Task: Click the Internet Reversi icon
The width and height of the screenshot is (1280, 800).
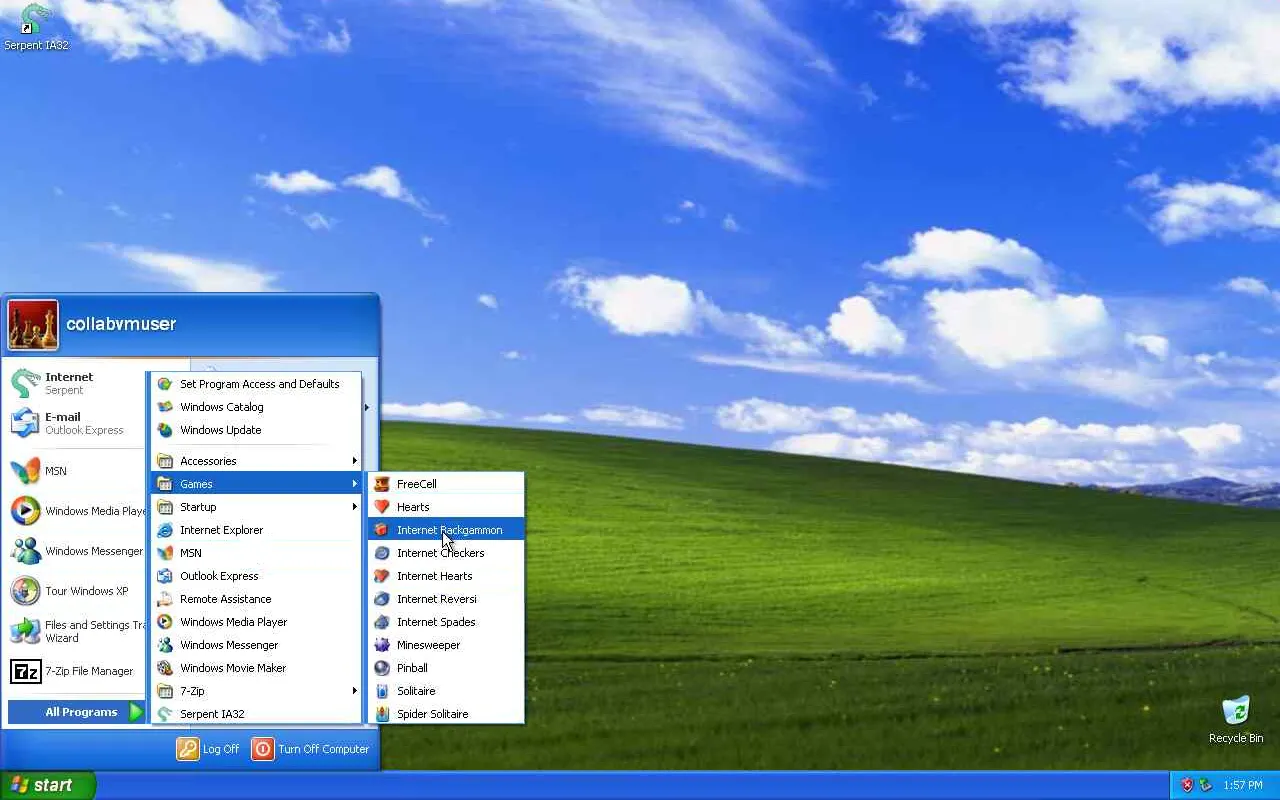Action: click(382, 599)
